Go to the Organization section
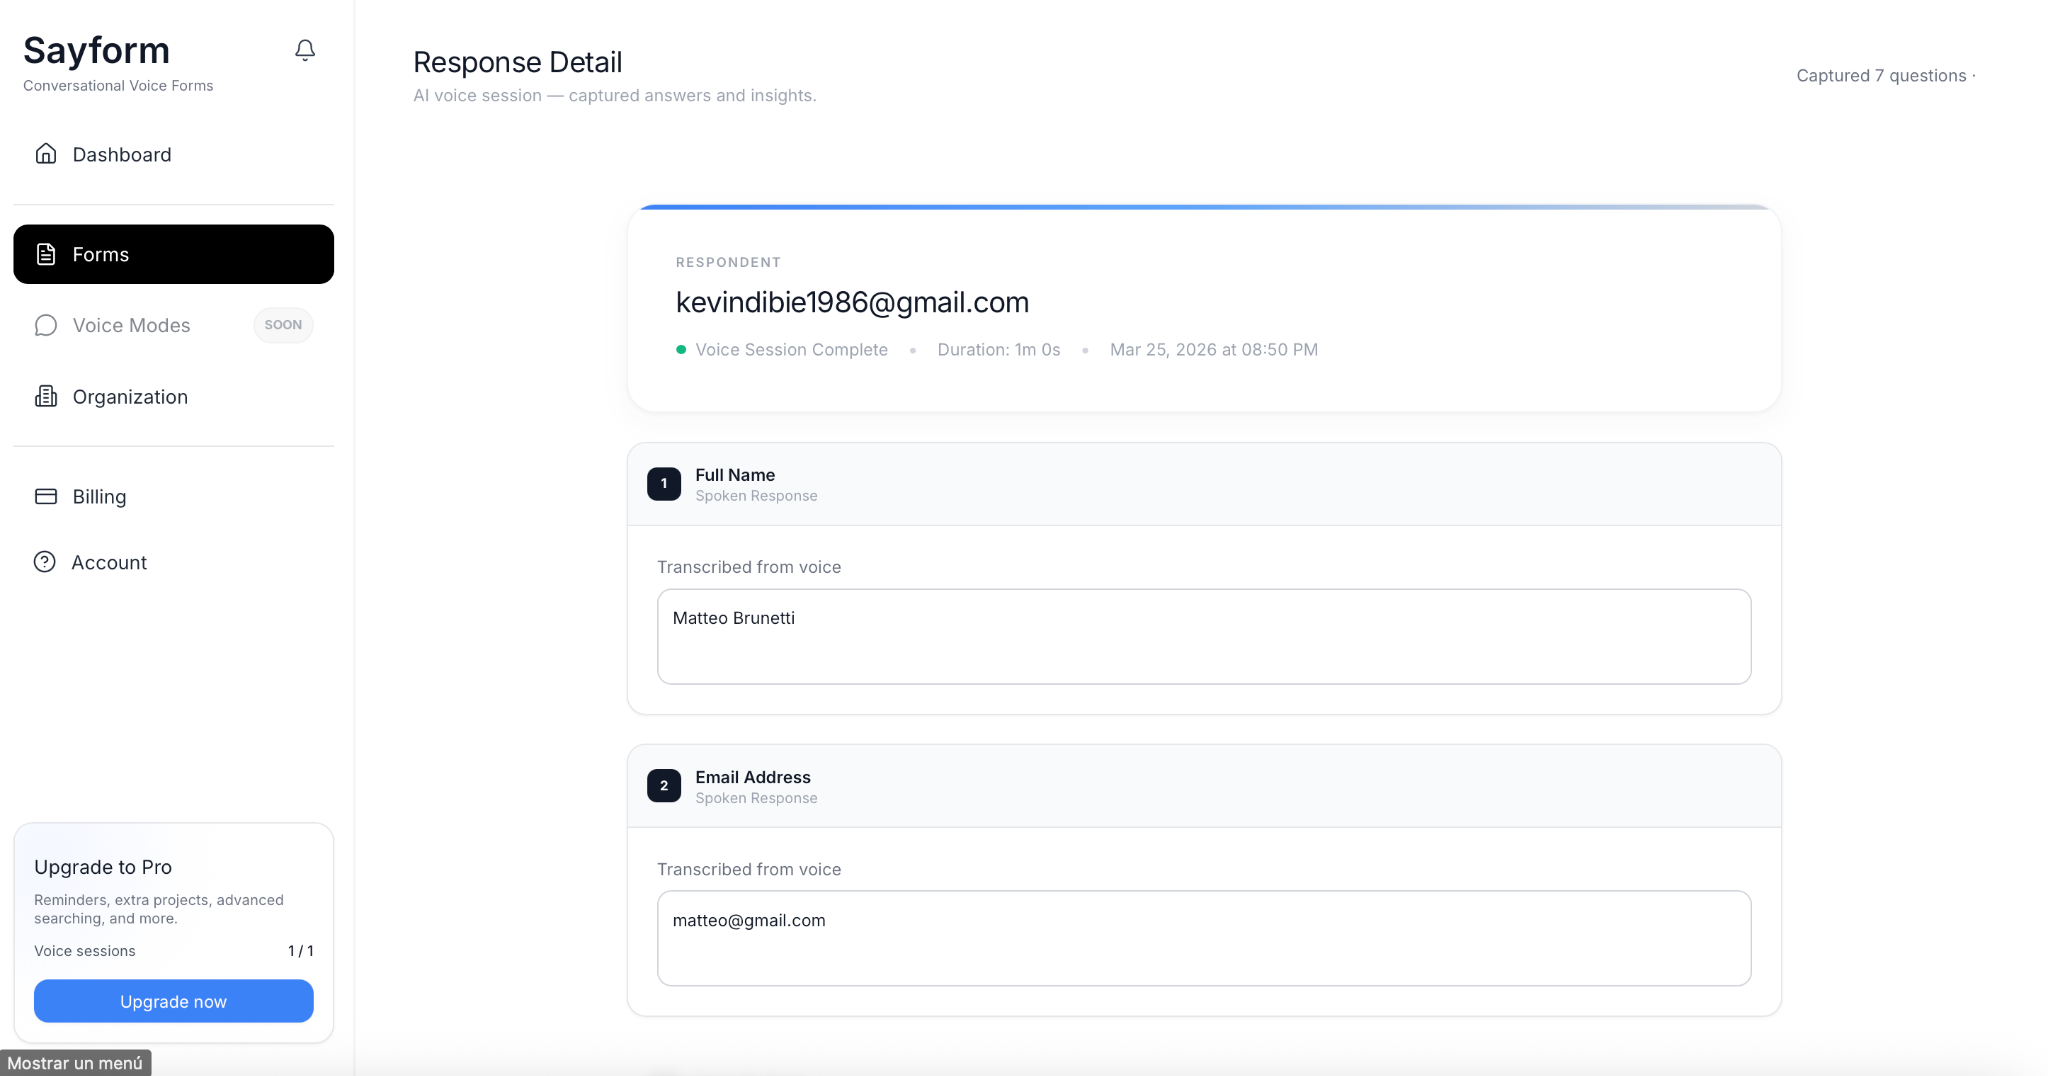Image resolution: width=2048 pixels, height=1076 pixels. click(x=174, y=396)
